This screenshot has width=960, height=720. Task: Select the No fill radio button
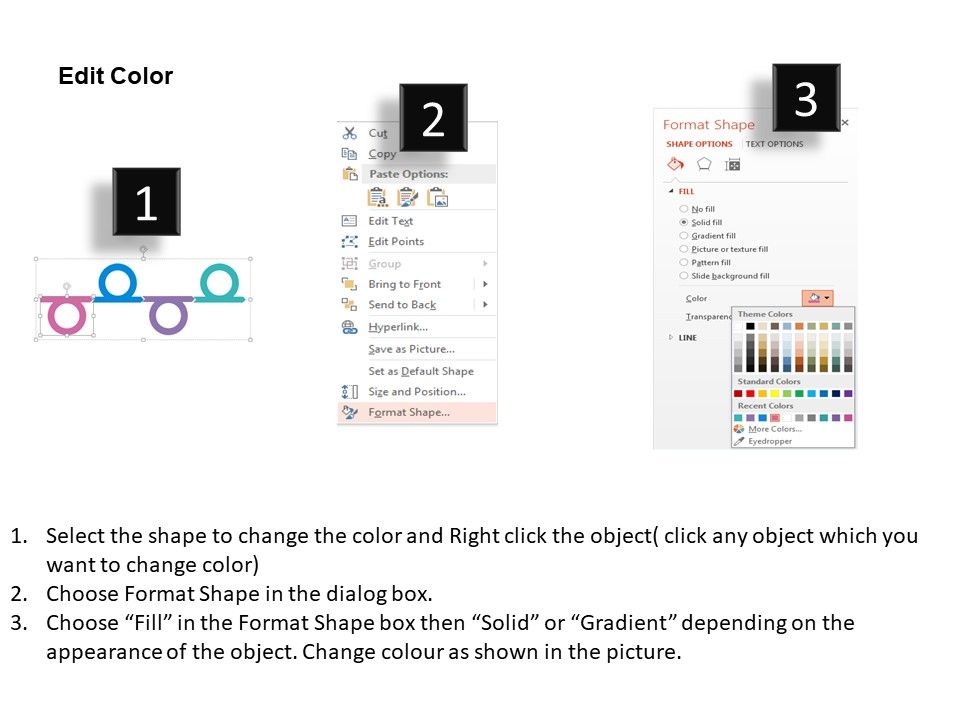(684, 209)
